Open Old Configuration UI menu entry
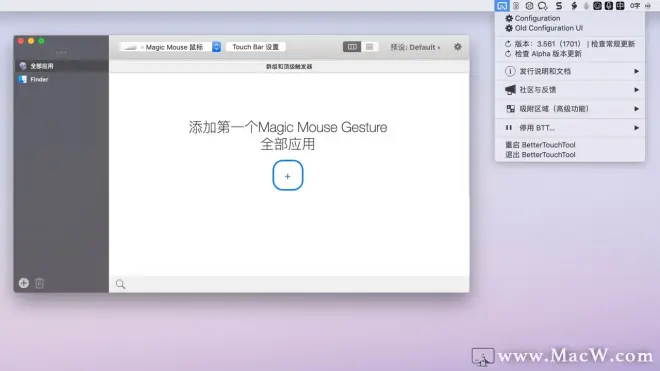The height and width of the screenshot is (371, 660). pyautogui.click(x=570, y=28)
